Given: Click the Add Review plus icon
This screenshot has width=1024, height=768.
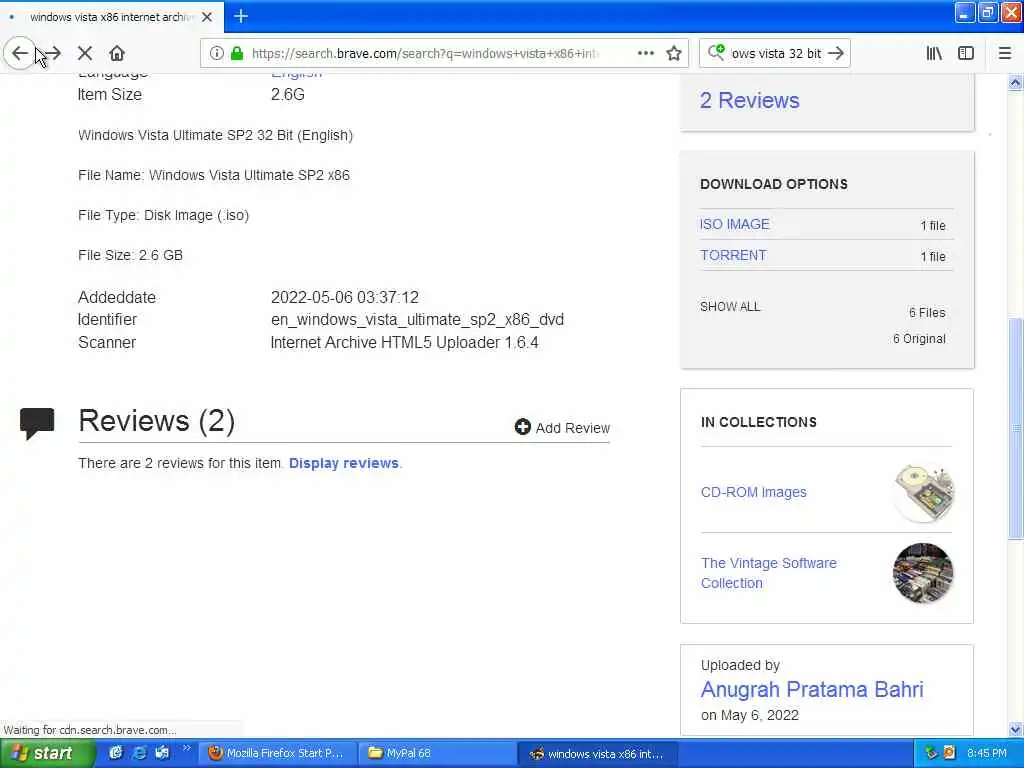Looking at the screenshot, I should point(522,427).
